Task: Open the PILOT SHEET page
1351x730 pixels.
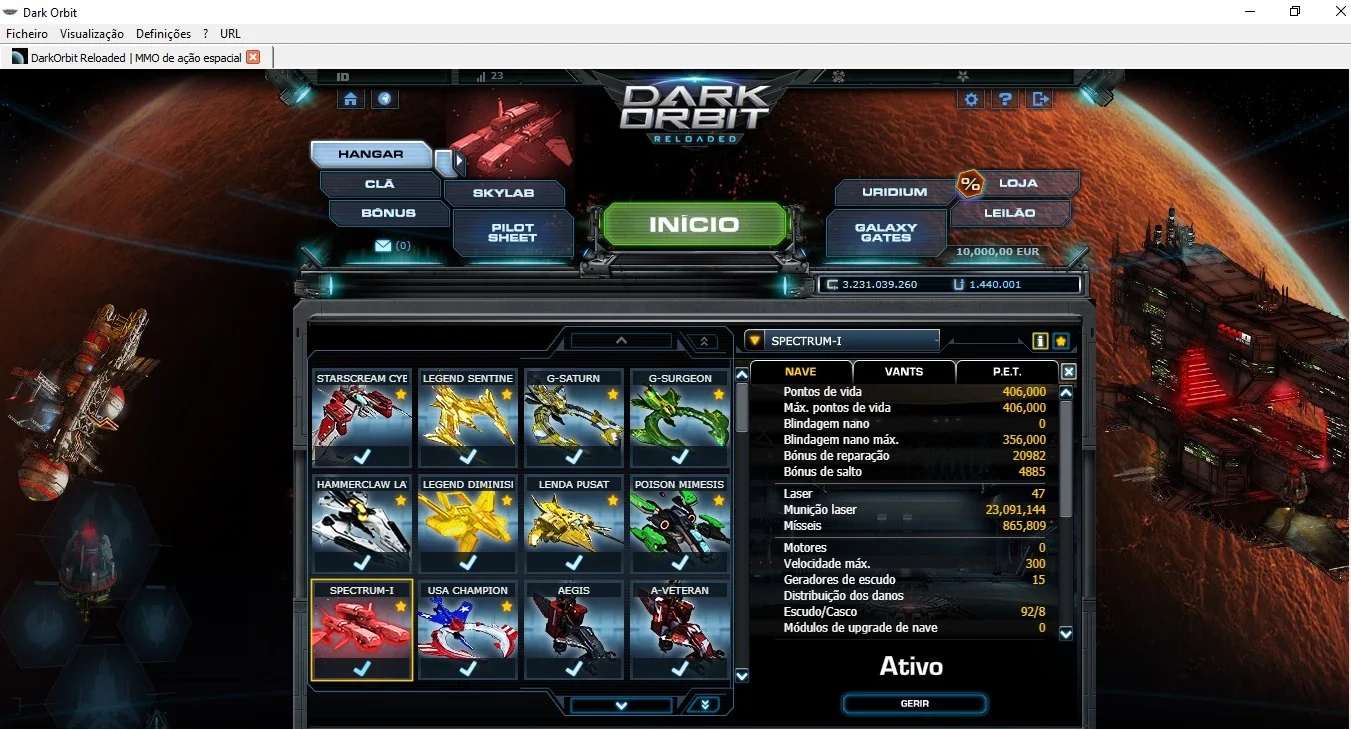Action: (x=512, y=233)
